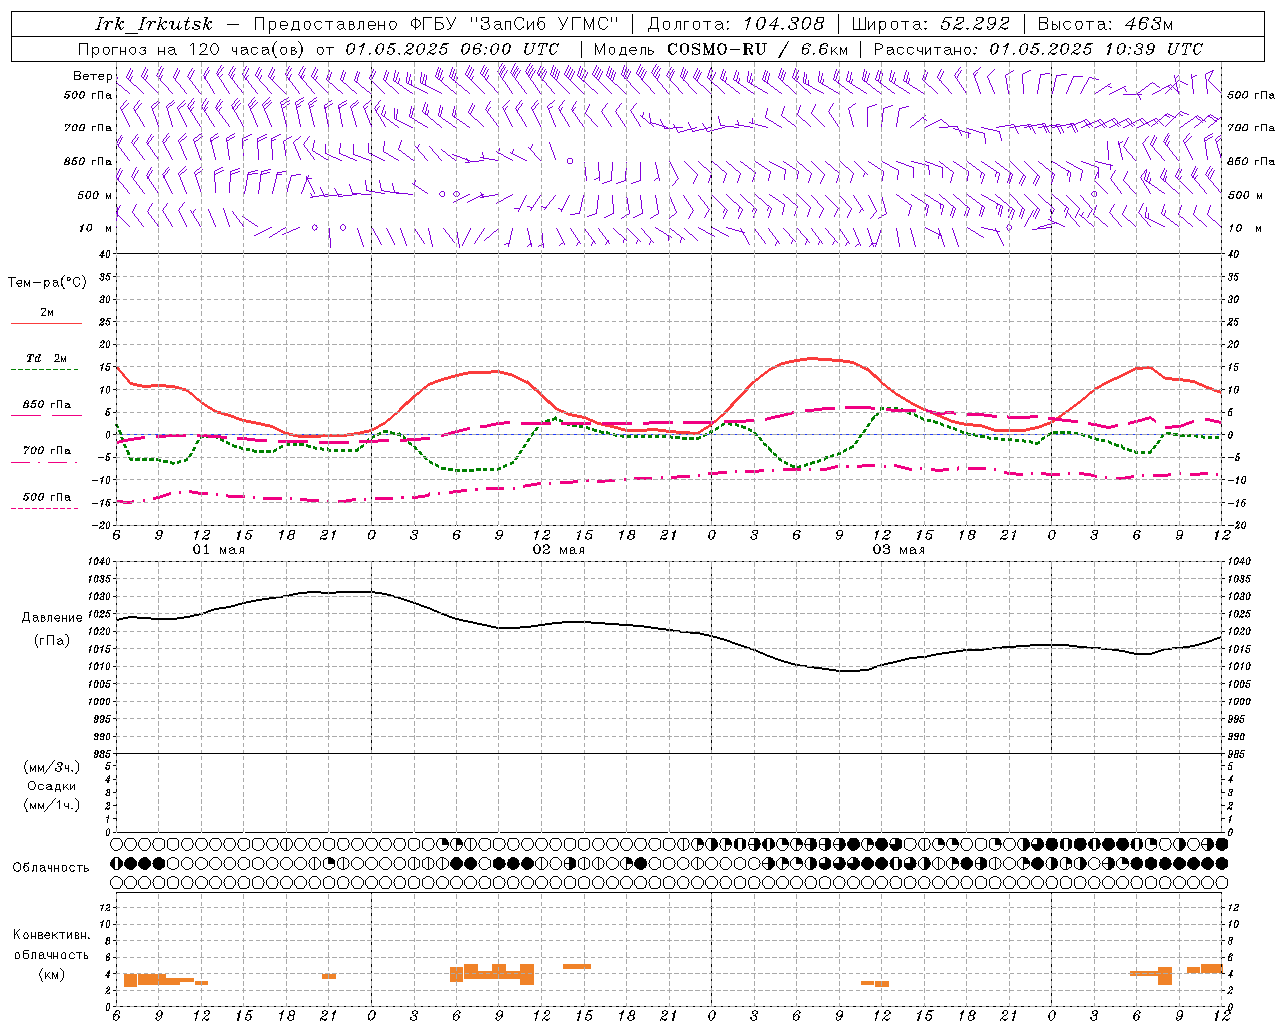The height and width of the screenshot is (1024, 1280).
Task: Click the left 10 м wind level label
Action: pos(96,228)
